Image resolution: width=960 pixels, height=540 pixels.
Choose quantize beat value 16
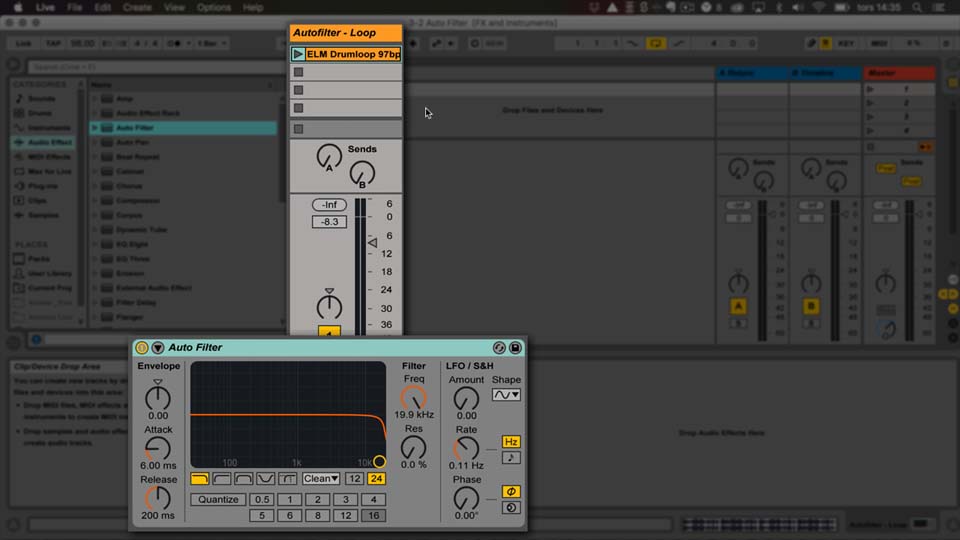pos(373,516)
